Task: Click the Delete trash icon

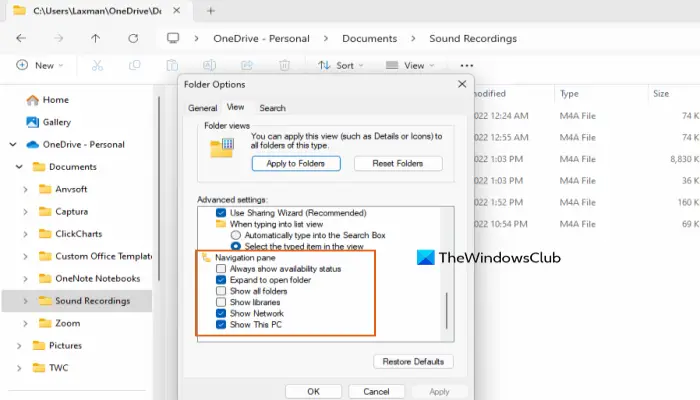Action: [284, 65]
